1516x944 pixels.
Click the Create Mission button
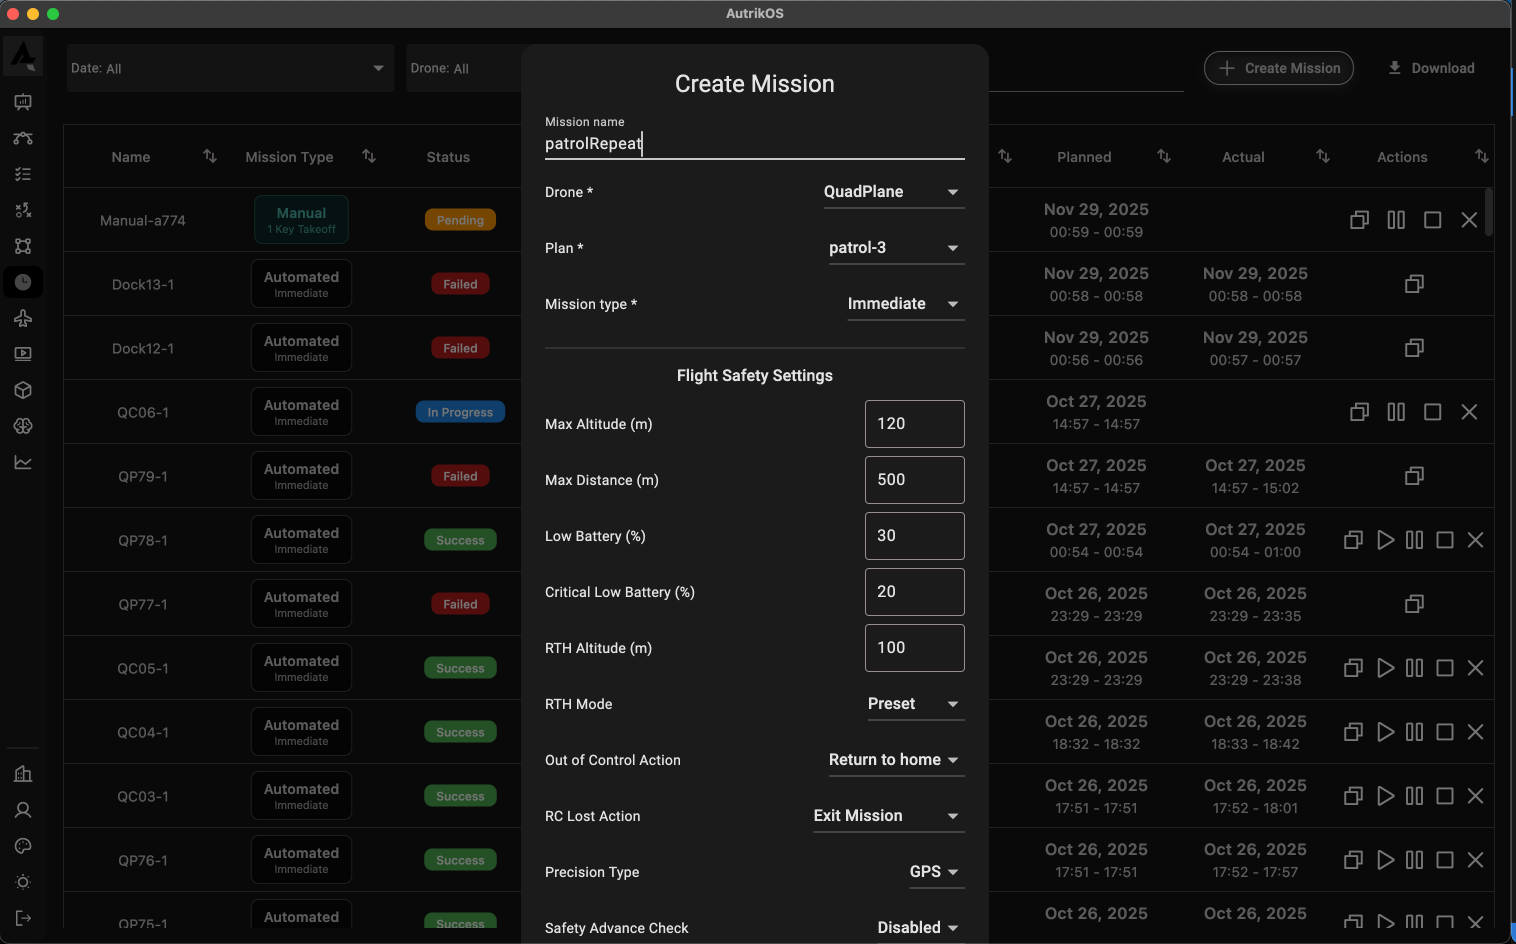tap(1279, 68)
